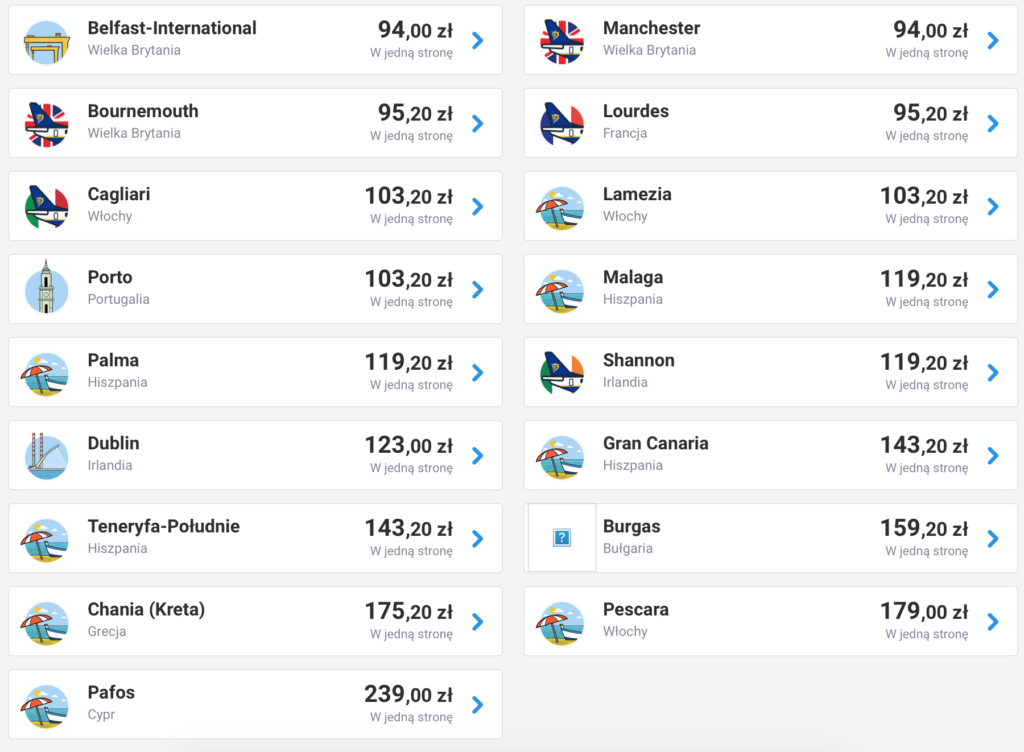This screenshot has height=752, width=1024.
Task: Click the Dublin 123,00 zł price
Action: click(x=408, y=445)
